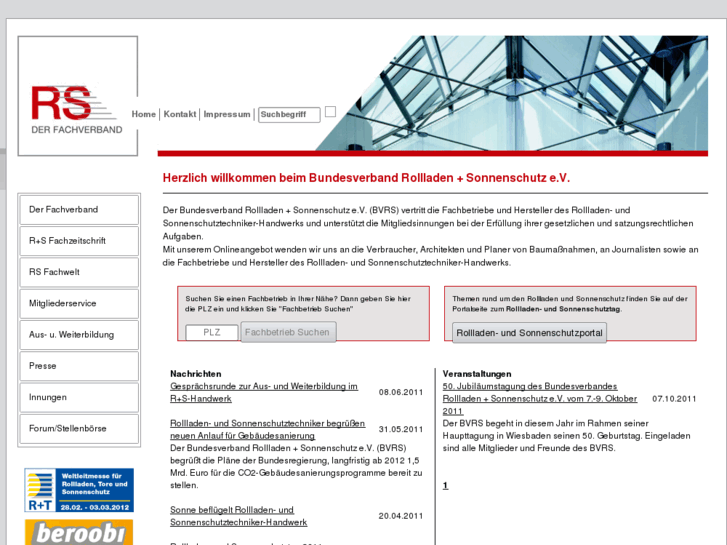
Task: Open the Kontakt page
Action: [180, 114]
